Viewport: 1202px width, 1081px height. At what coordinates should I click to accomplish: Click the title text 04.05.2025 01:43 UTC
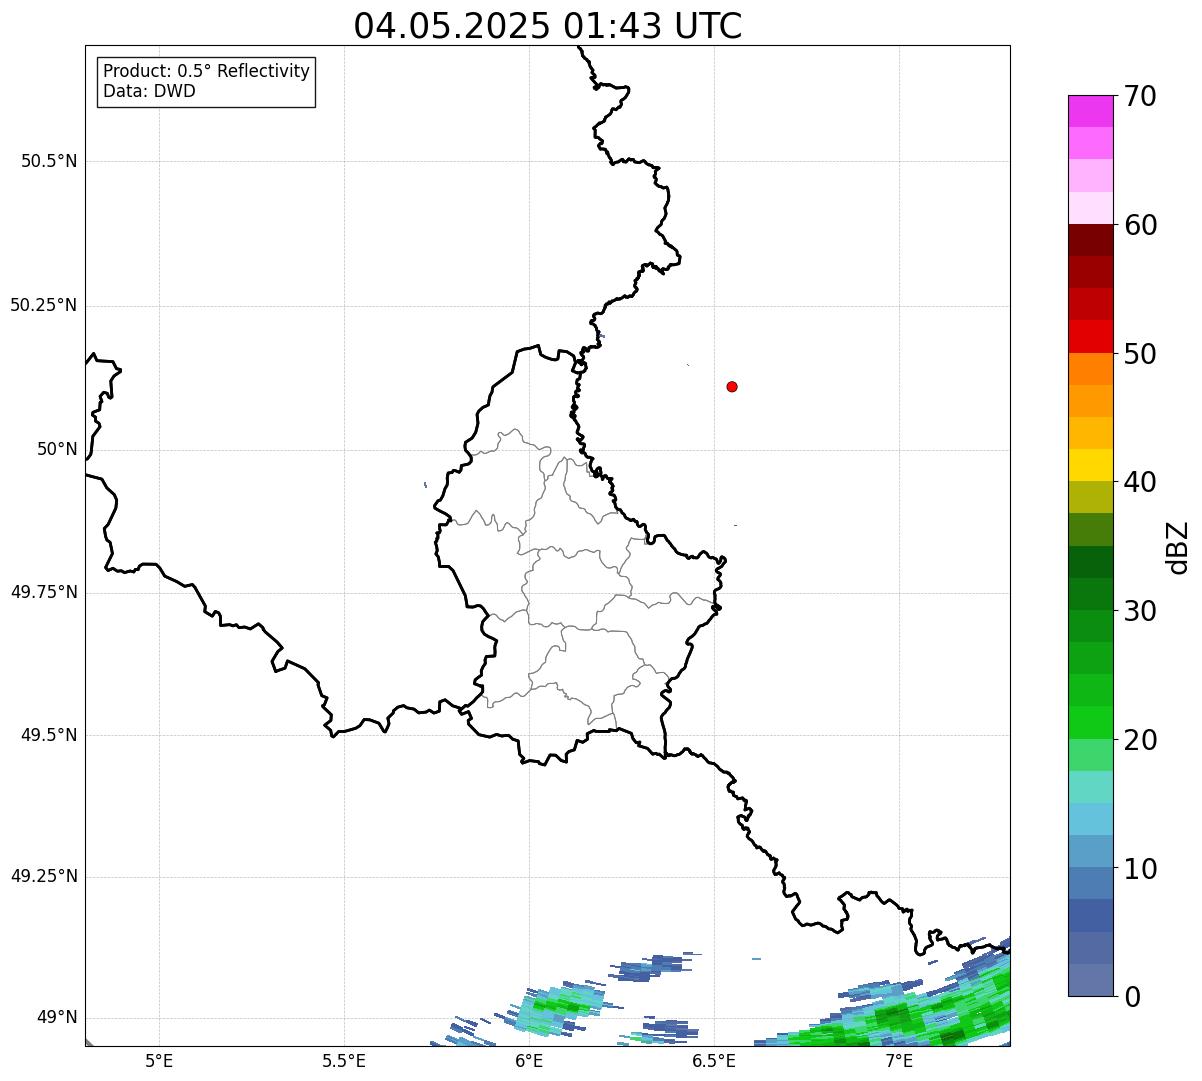[548, 26]
